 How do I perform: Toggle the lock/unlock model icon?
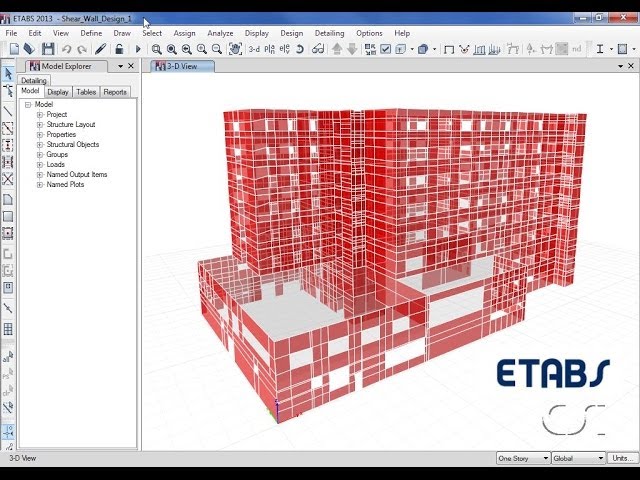pyautogui.click(x=119, y=49)
